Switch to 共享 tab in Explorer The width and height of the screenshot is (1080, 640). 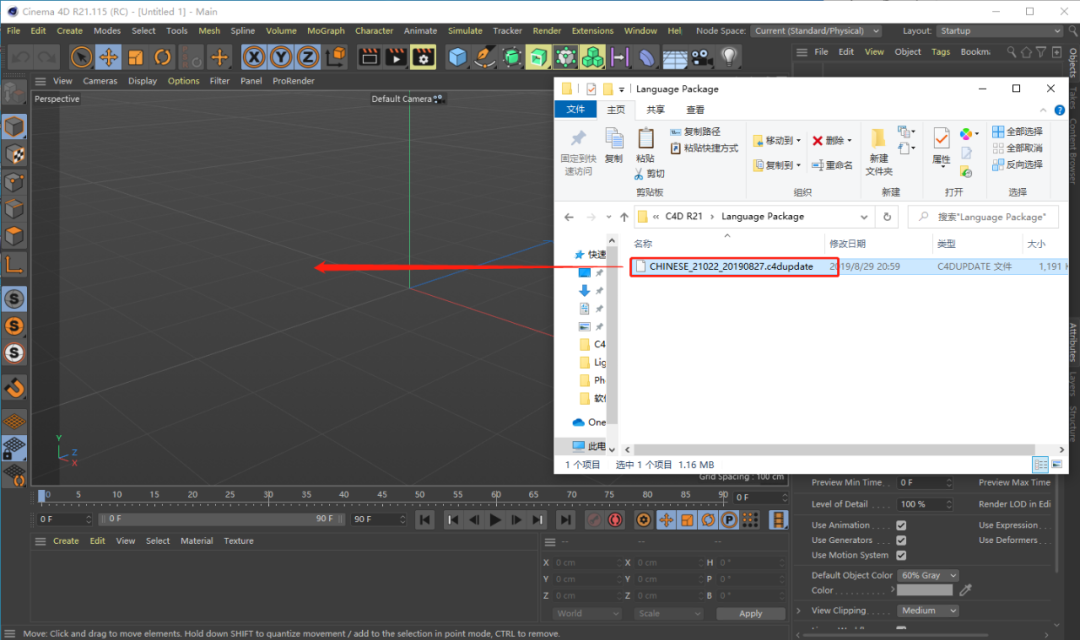656,110
